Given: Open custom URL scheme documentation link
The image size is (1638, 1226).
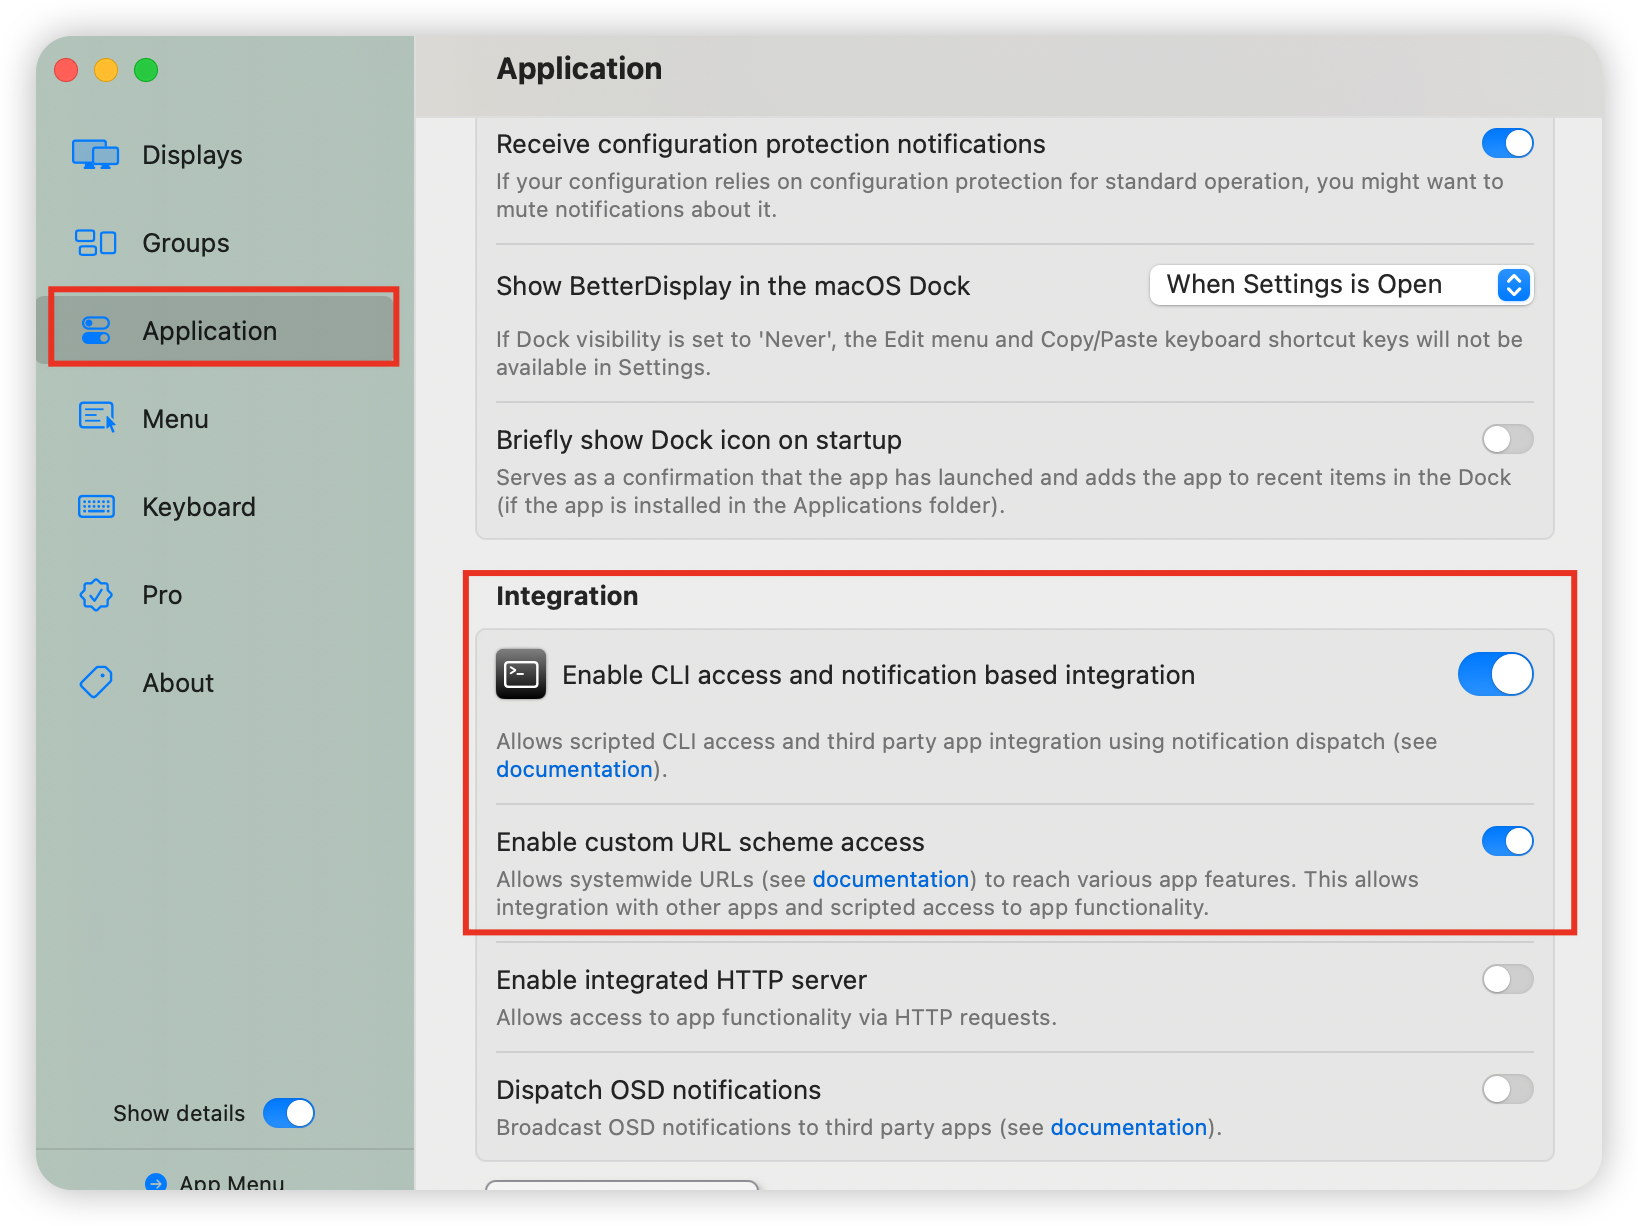Looking at the screenshot, I should coord(891,879).
